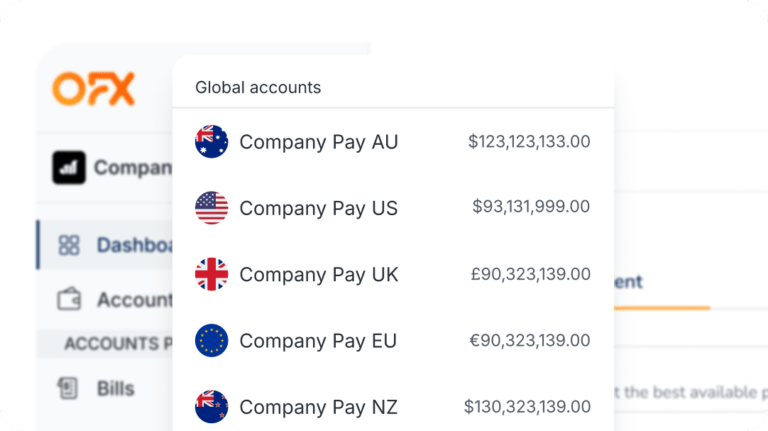
Task: Click the United Kingdom flag icon
Action: coord(212,274)
